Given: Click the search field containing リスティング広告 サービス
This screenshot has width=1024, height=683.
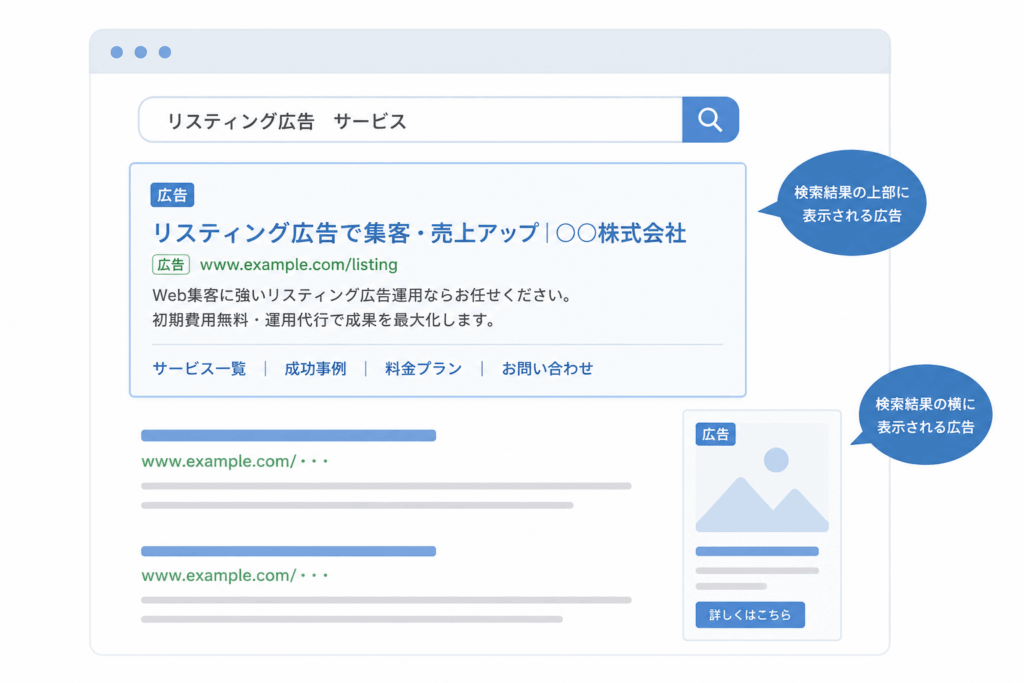Looking at the screenshot, I should 411,119.
